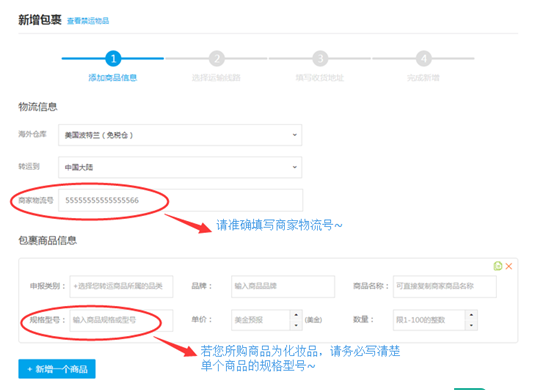Image resolution: width=537 pixels, height=390 pixels.
Task: Focus the 商家物流号 tracking number field
Action: (x=180, y=200)
